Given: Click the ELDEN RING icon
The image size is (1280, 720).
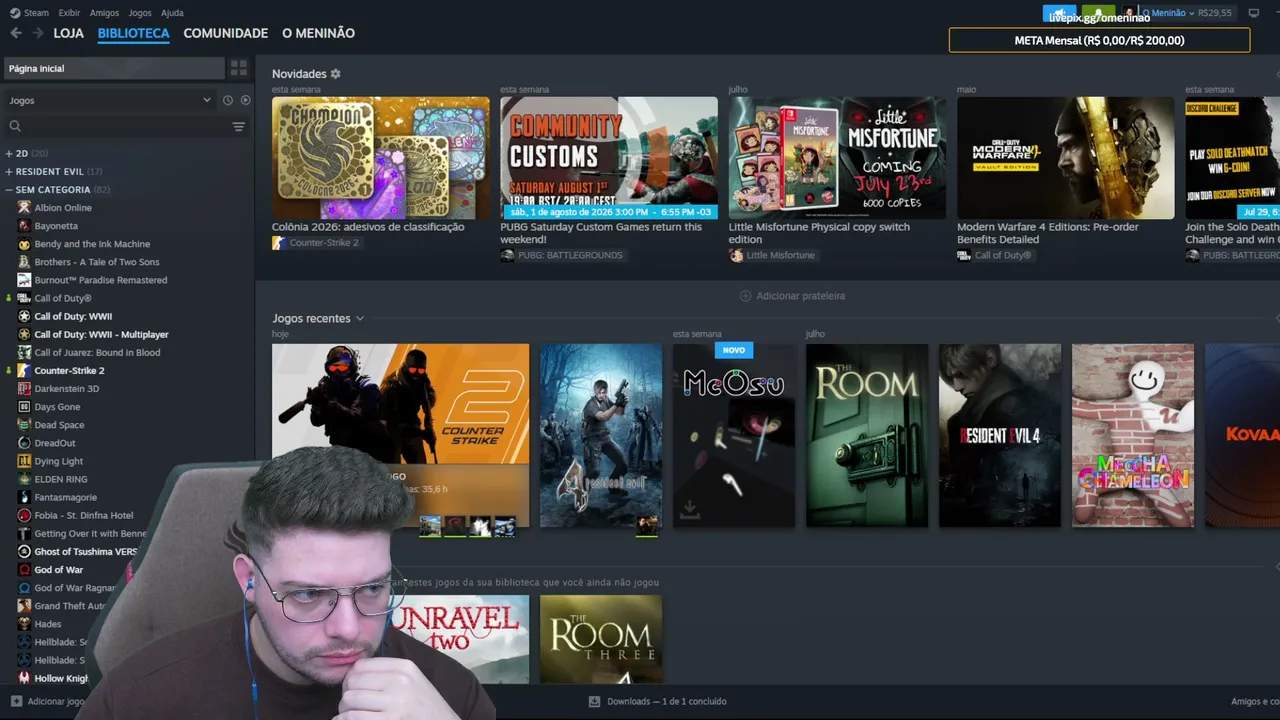Looking at the screenshot, I should pyautogui.click(x=25, y=479).
